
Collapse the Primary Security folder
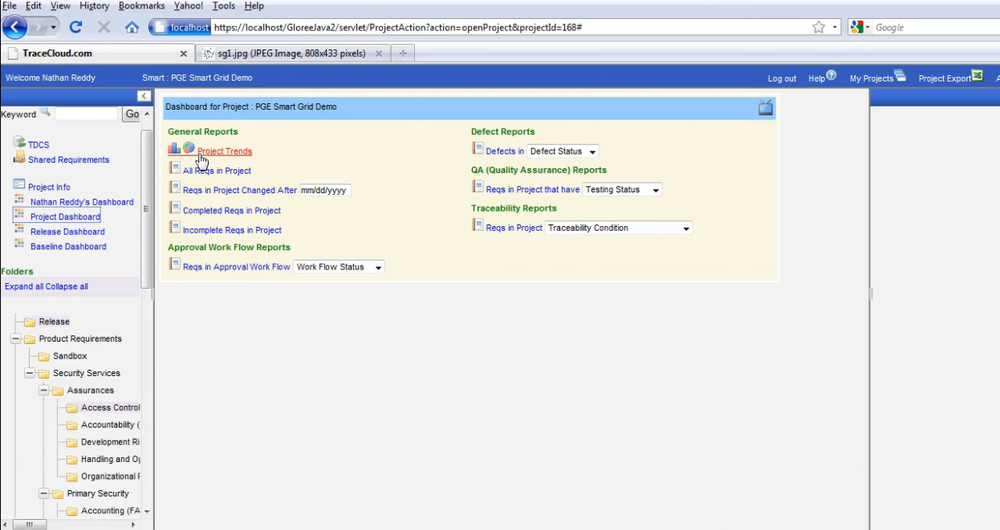tap(44, 494)
